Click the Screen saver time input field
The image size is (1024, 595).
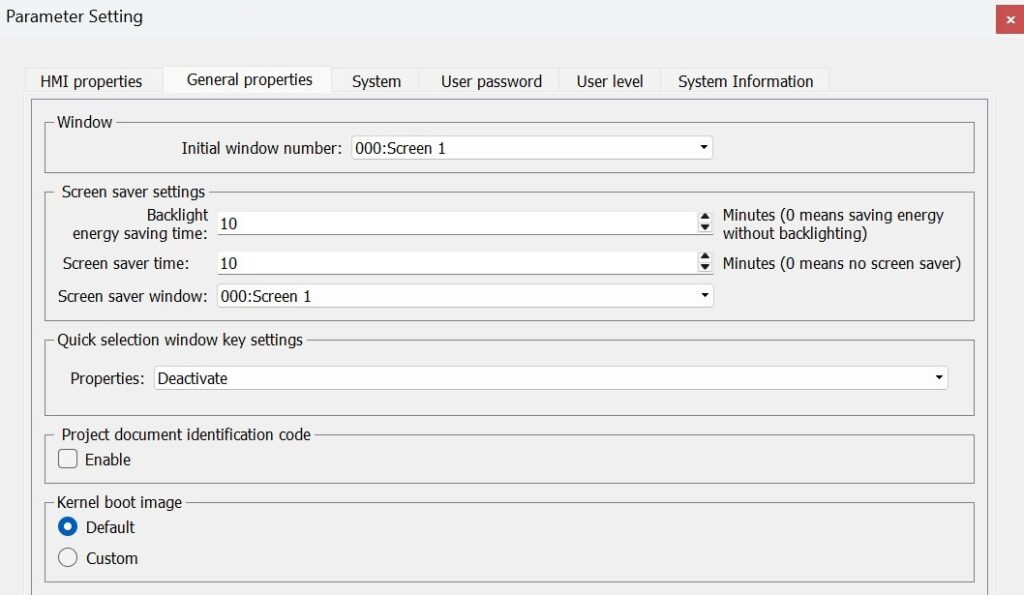[457, 263]
